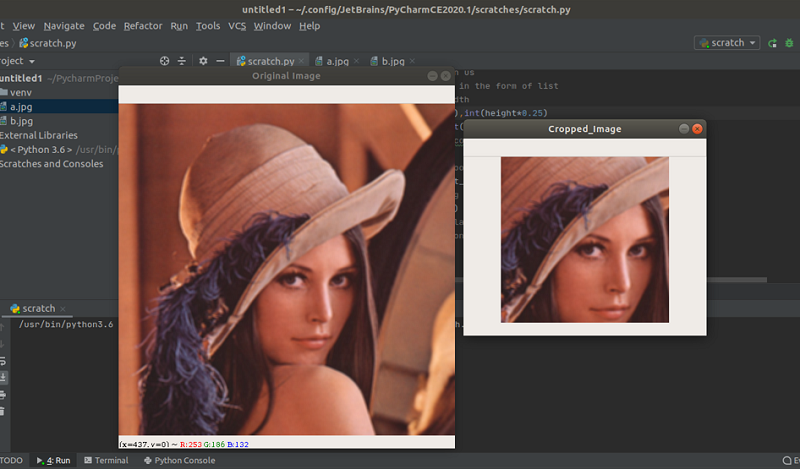
Task: Click the locate/select opened file icon
Action: [164, 61]
